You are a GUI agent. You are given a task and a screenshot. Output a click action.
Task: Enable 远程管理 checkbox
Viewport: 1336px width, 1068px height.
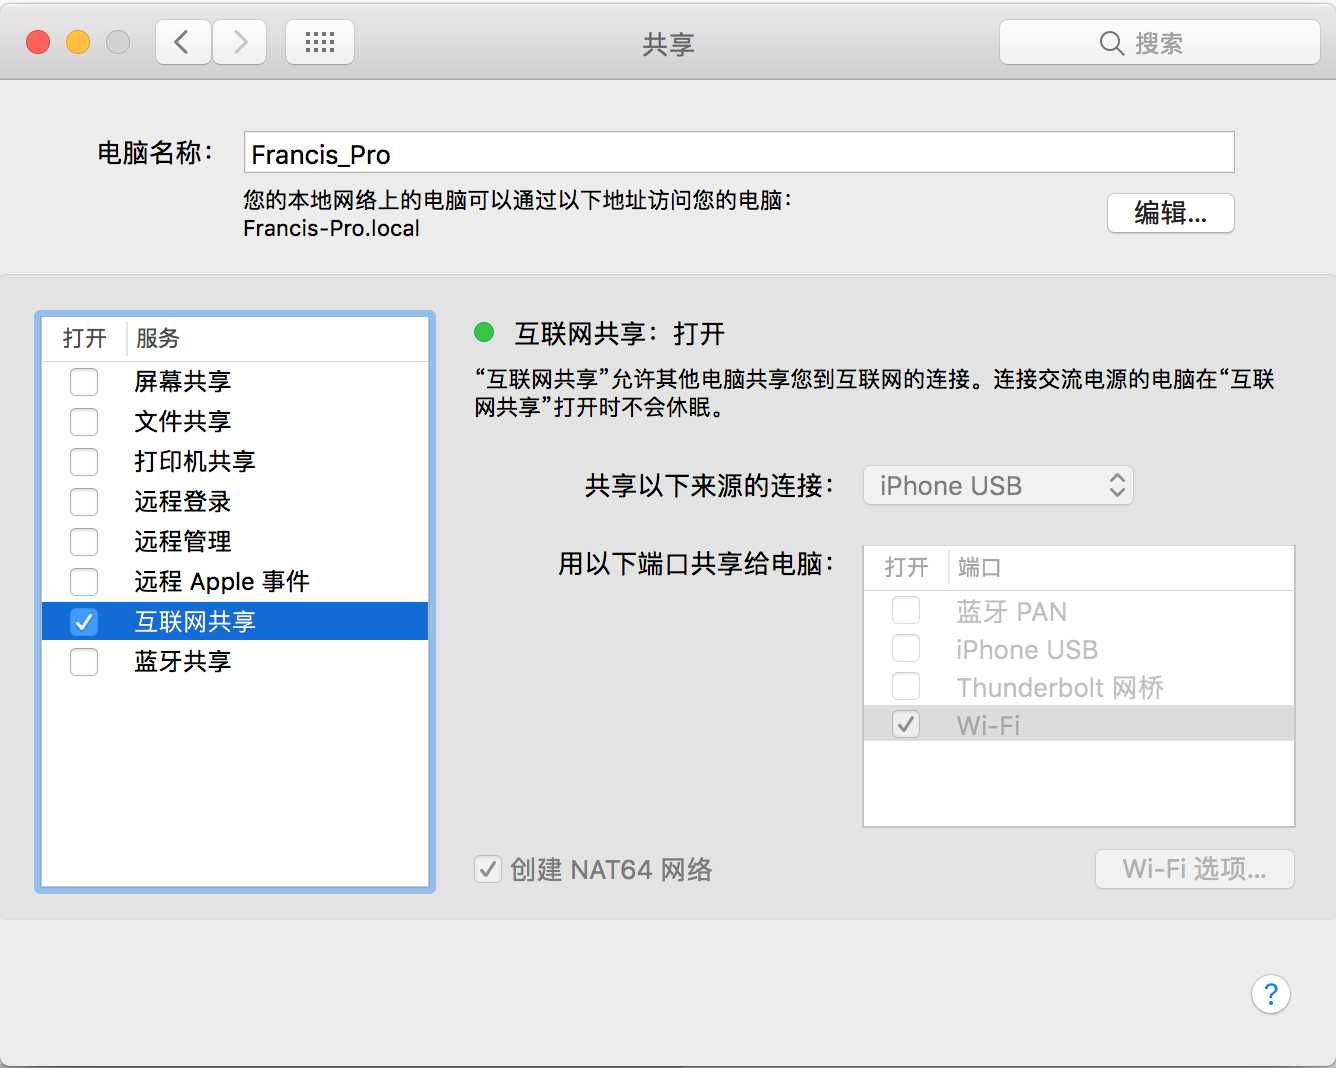pos(84,541)
